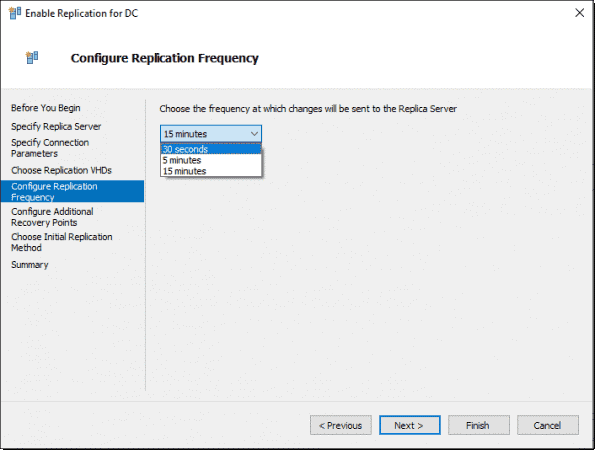Click the Previous button
600x455 pixels.
pos(341,425)
